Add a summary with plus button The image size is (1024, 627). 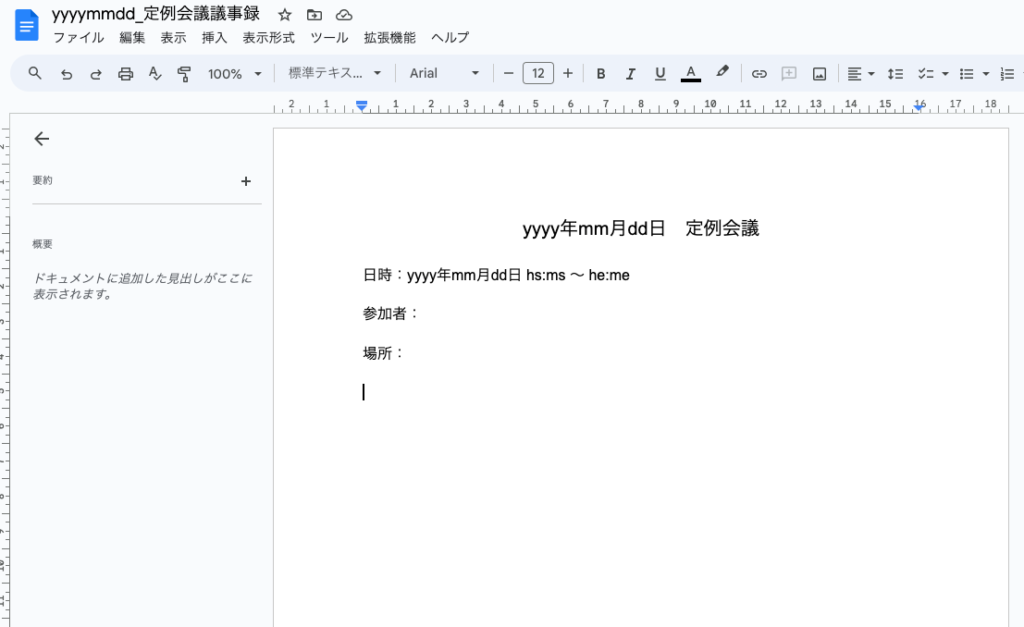click(x=246, y=181)
